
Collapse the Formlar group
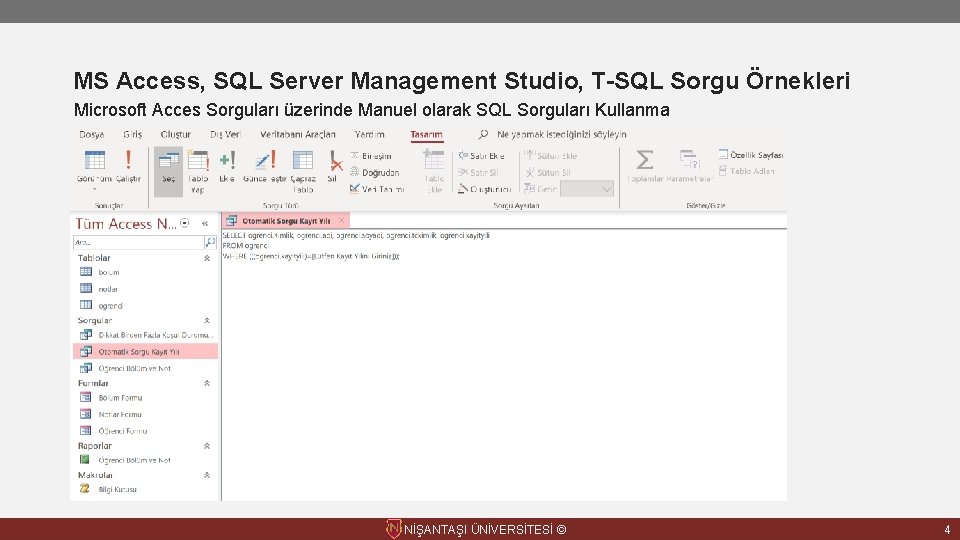[207, 383]
